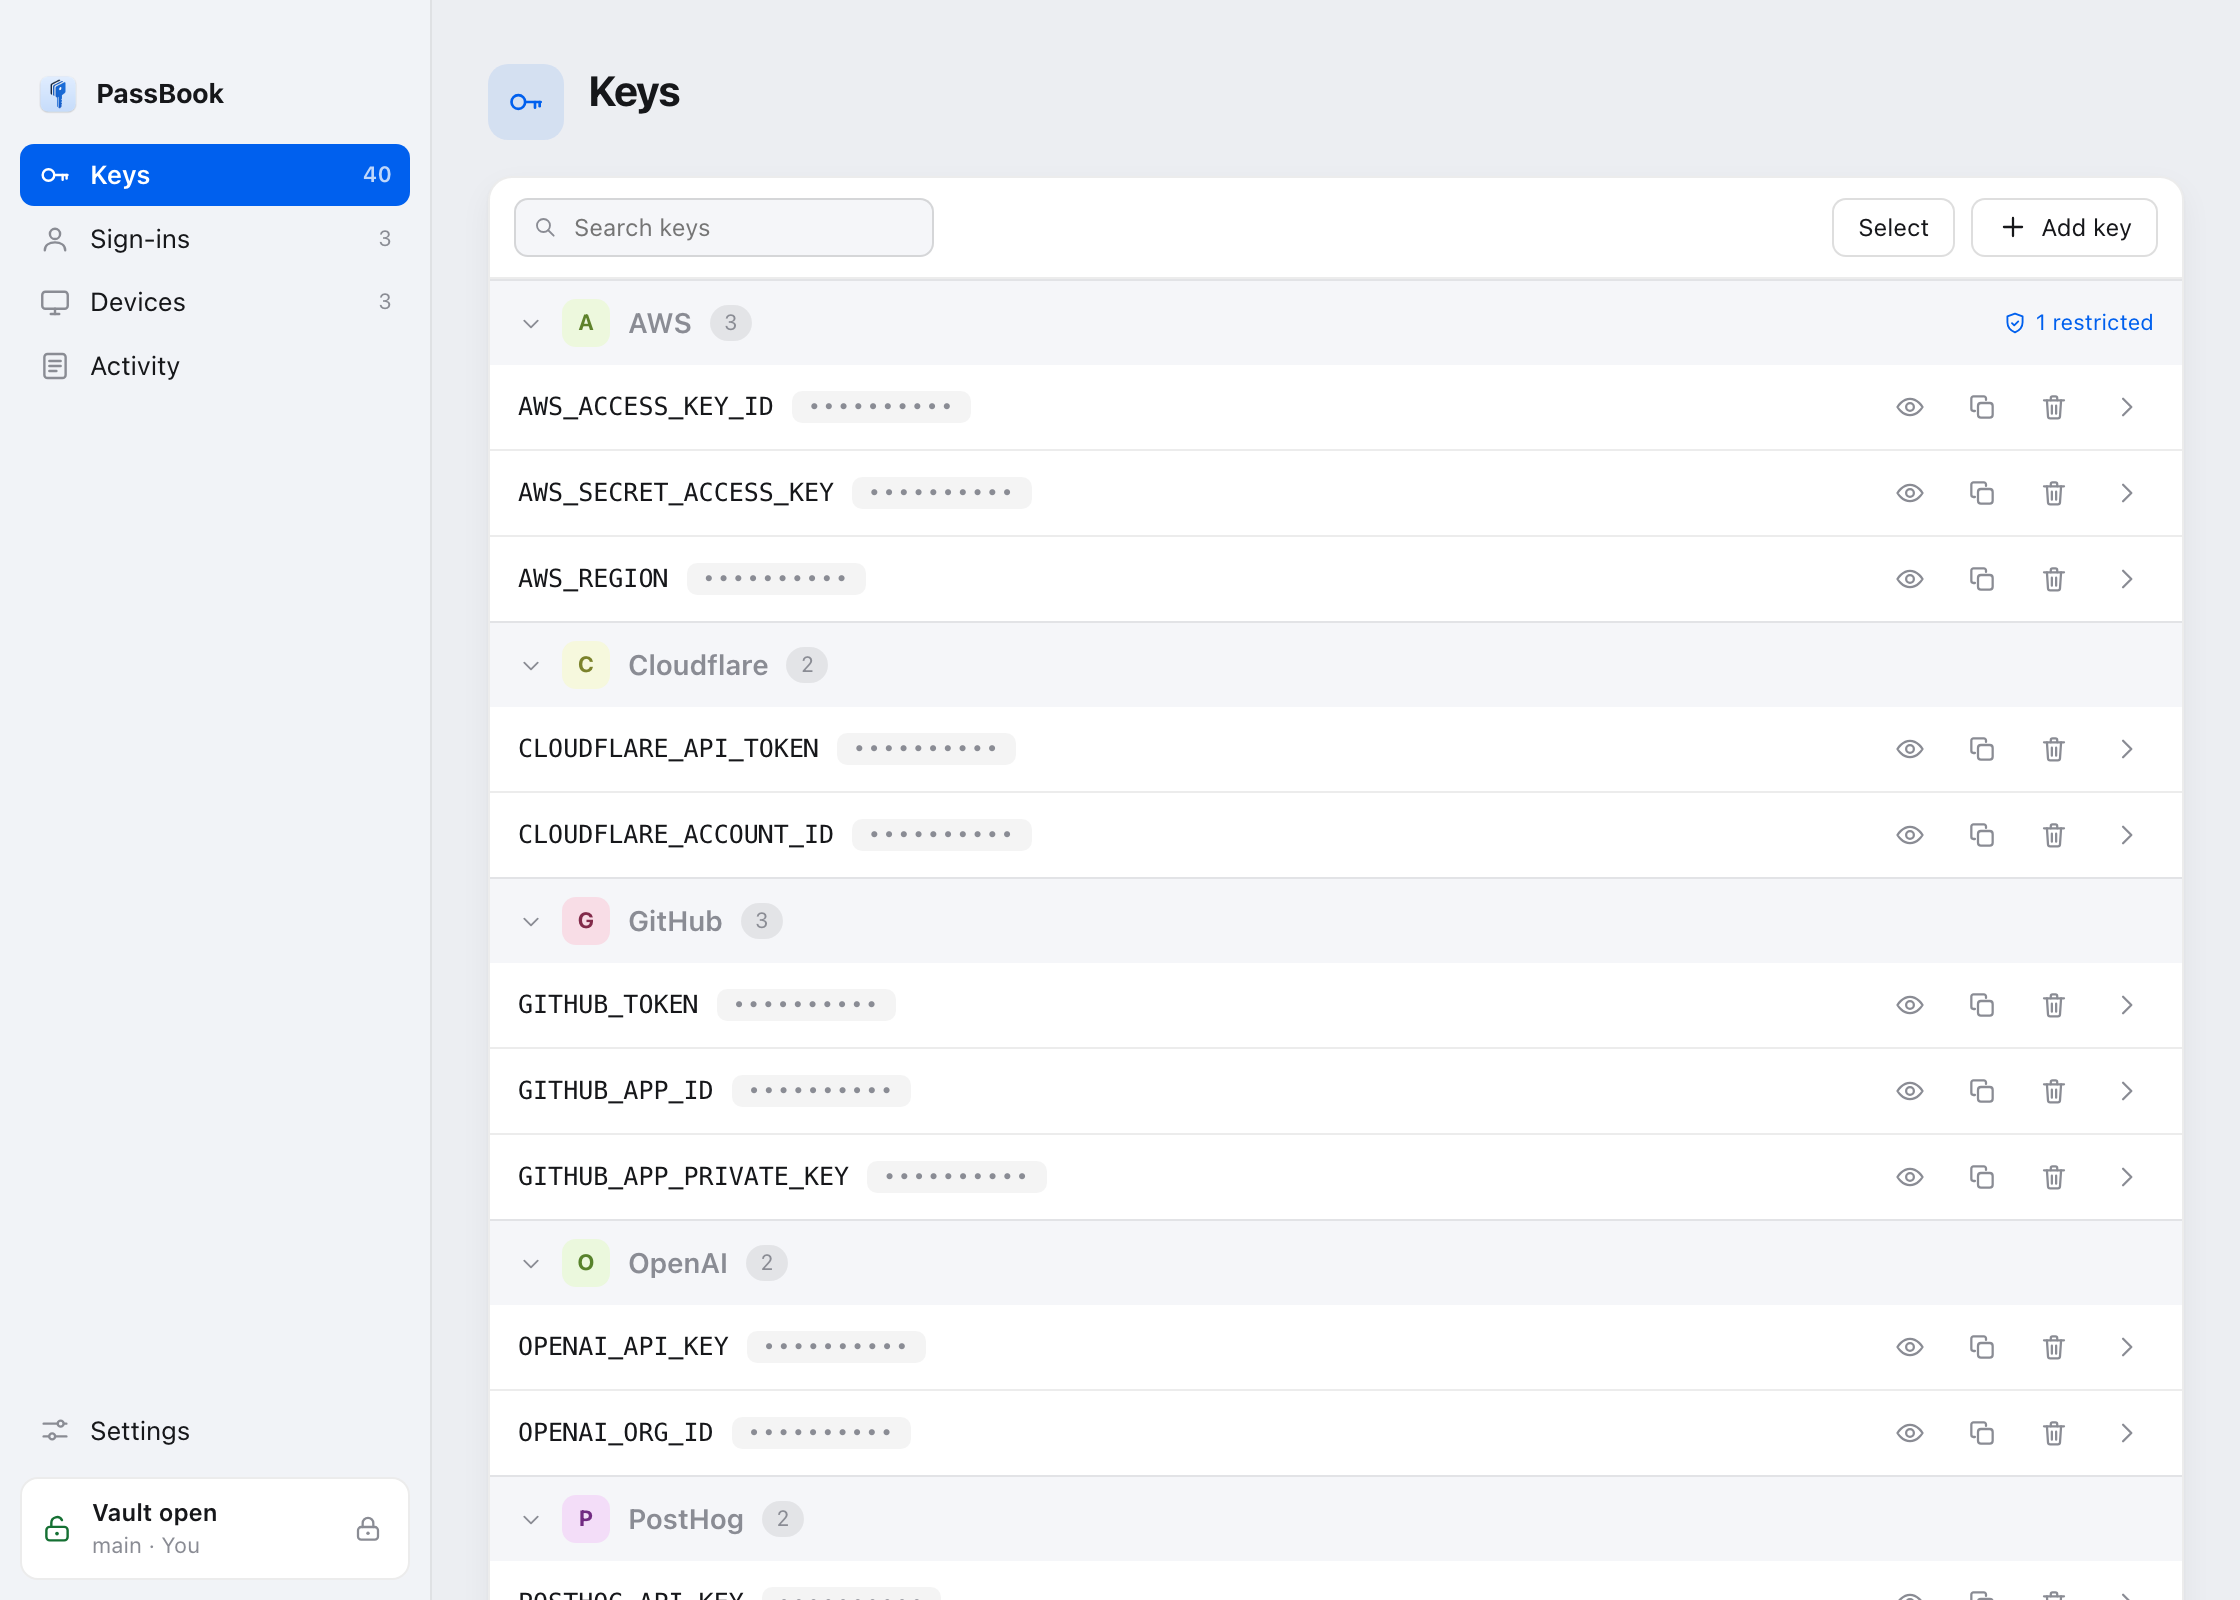Click the Select button
The image size is (2240, 1600).
click(x=1893, y=228)
